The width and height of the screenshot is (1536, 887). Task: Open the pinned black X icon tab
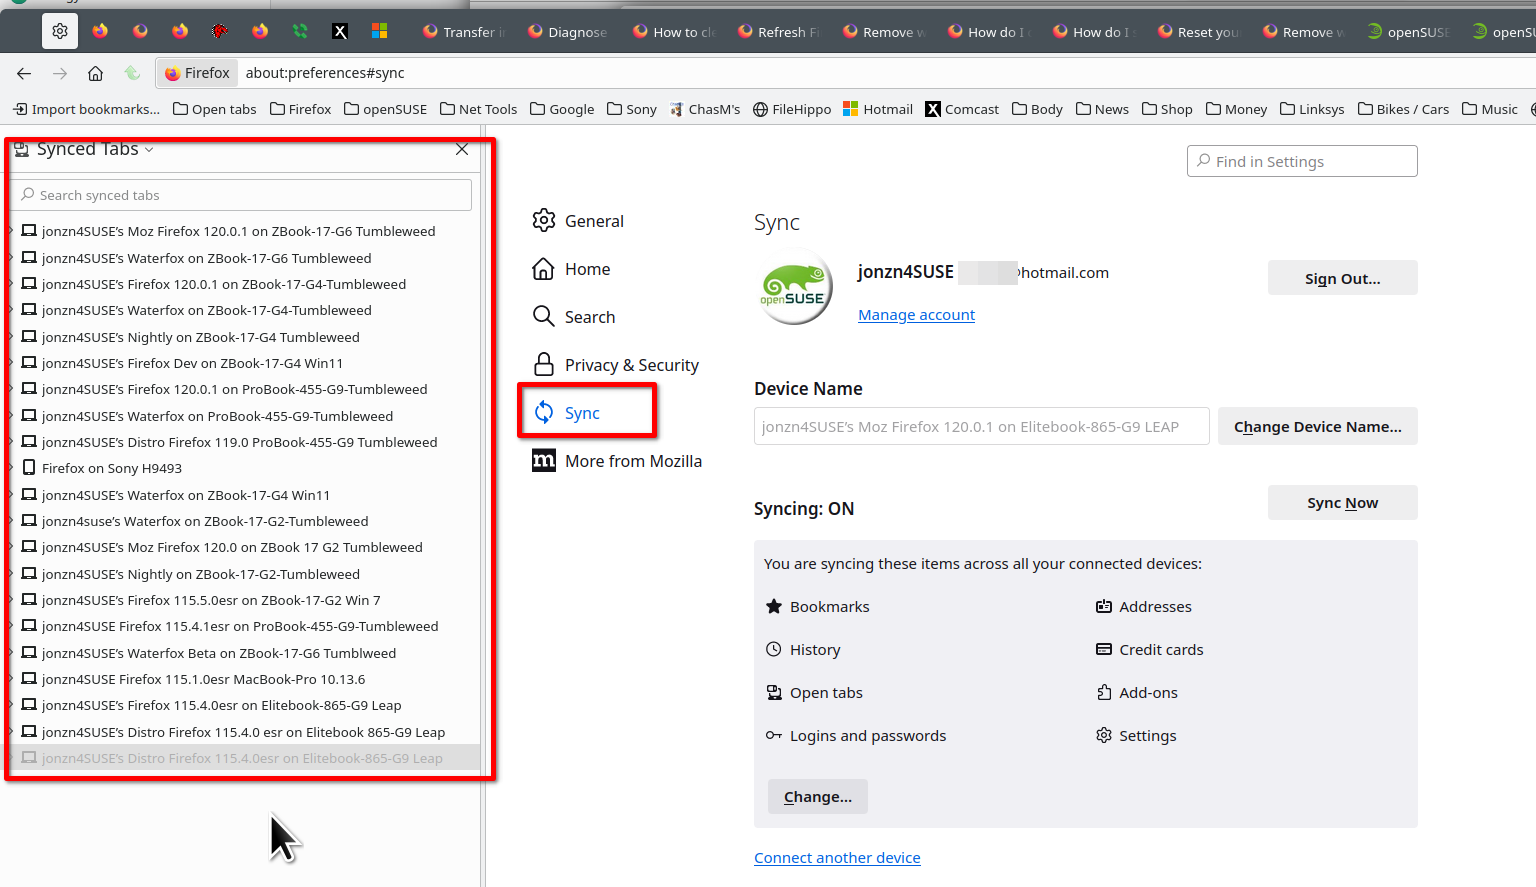click(x=340, y=31)
